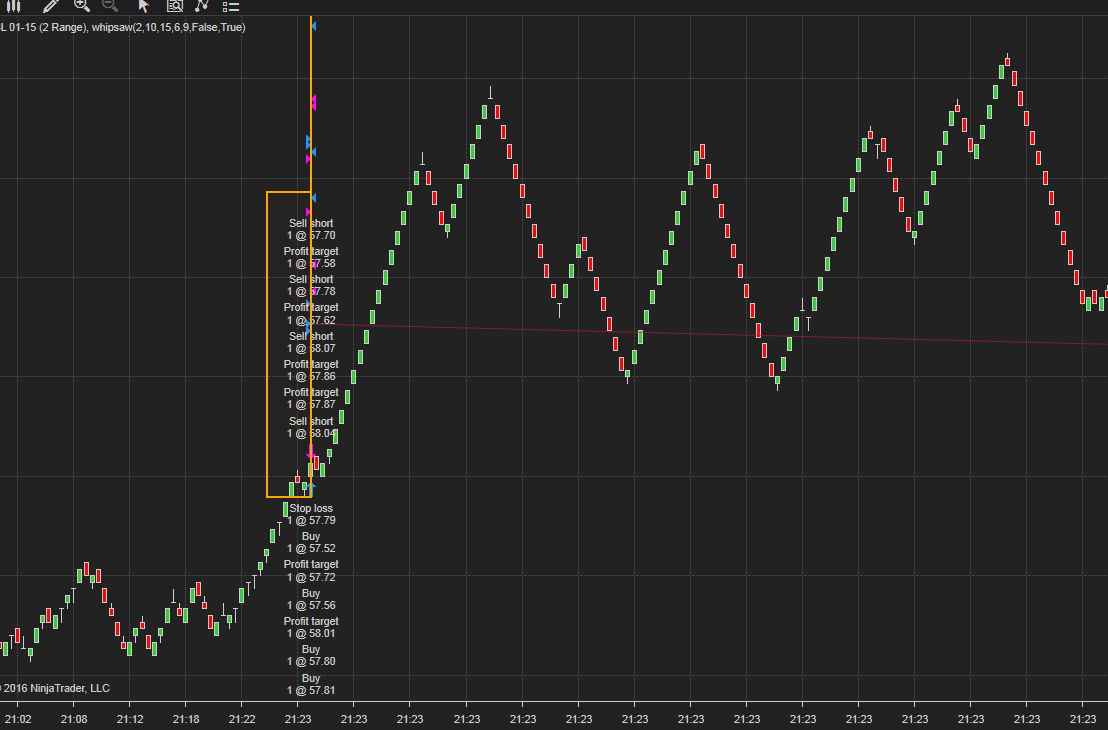Click the 21:08 time axis label
The height and width of the screenshot is (730, 1108).
click(x=73, y=719)
